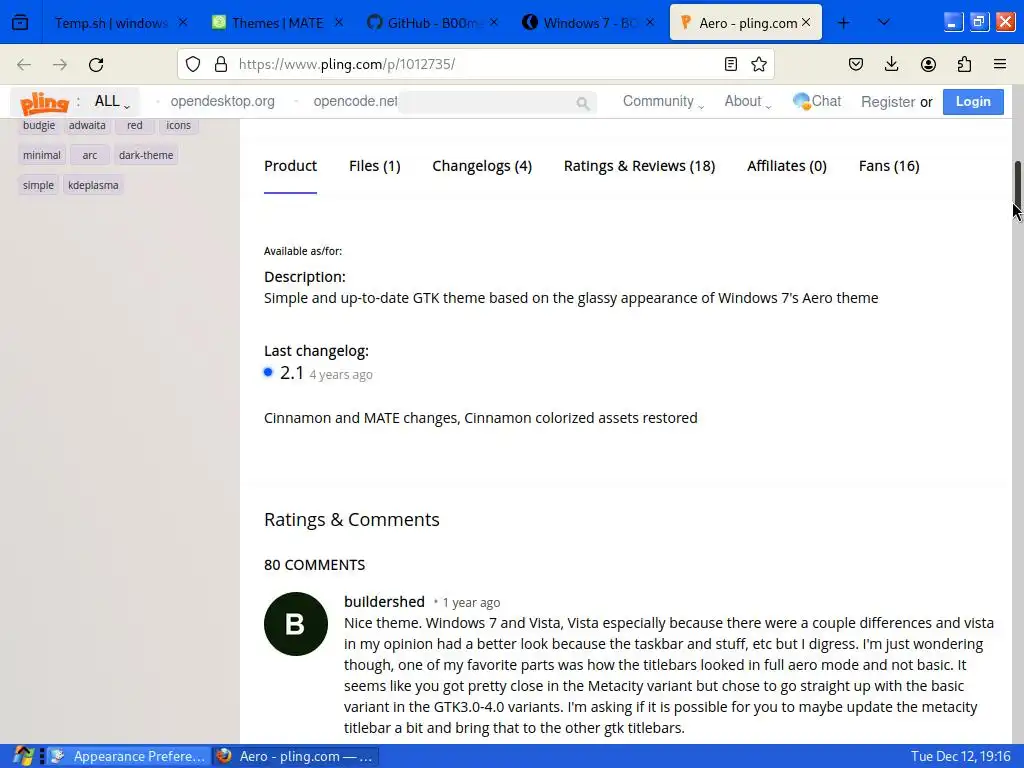Open buildershed's avatar
1024x768 pixels.
pos(296,624)
